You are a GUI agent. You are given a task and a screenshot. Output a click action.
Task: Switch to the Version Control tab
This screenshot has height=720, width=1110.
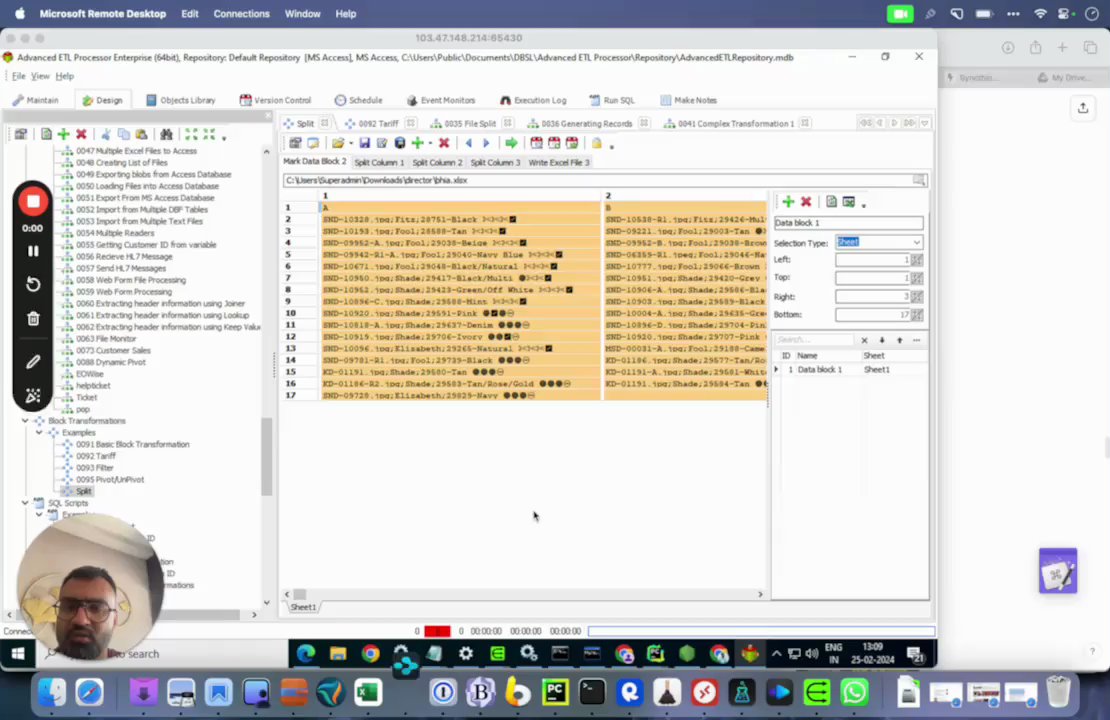(x=275, y=100)
